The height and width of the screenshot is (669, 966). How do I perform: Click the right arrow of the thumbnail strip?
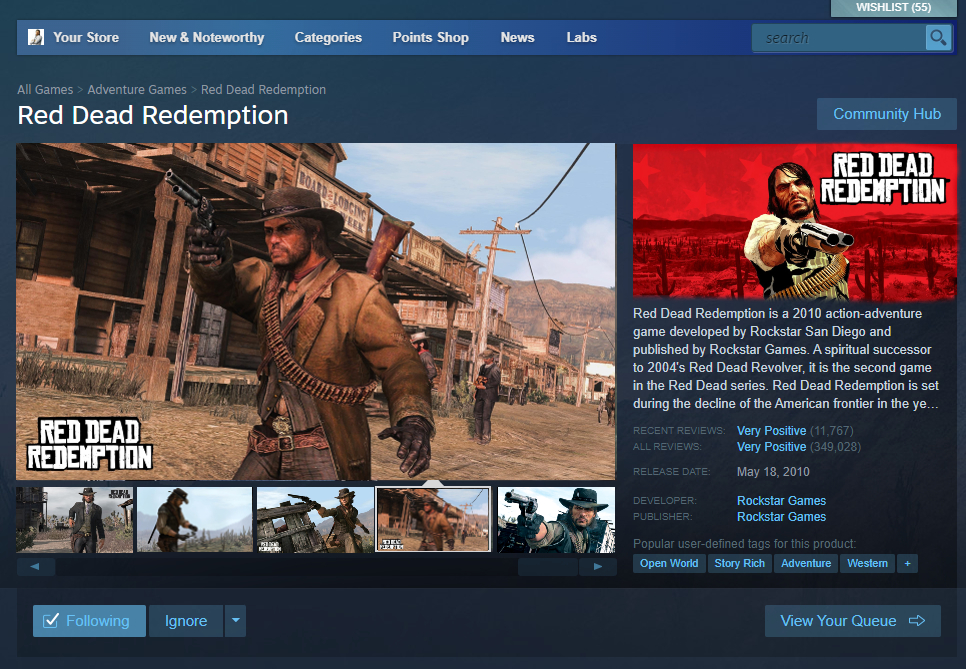pos(598,566)
